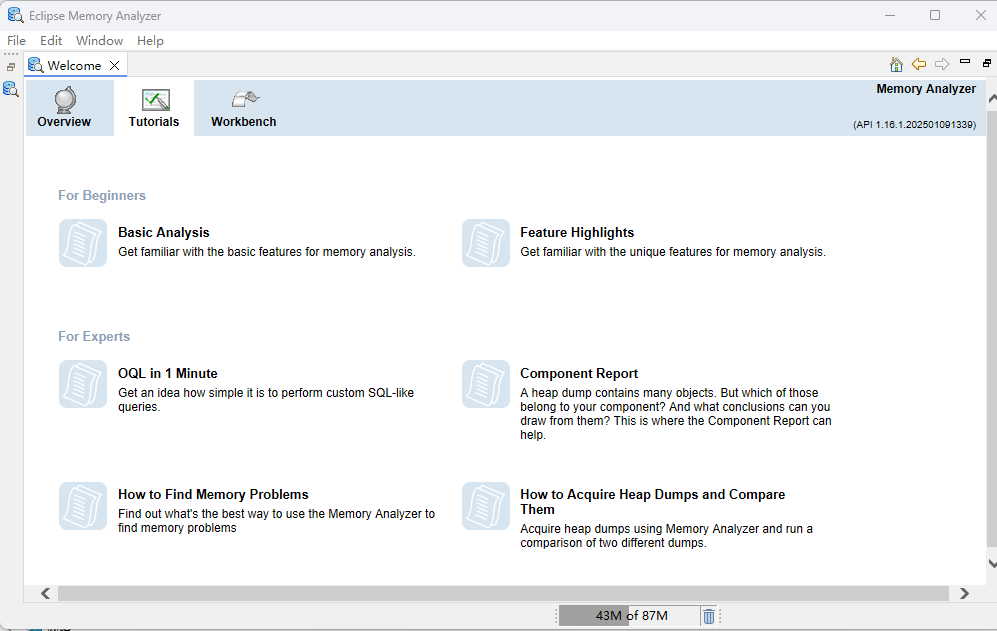Click the Component Report document icon
Screen dimensions: 997x631
pyautogui.click(x=485, y=384)
